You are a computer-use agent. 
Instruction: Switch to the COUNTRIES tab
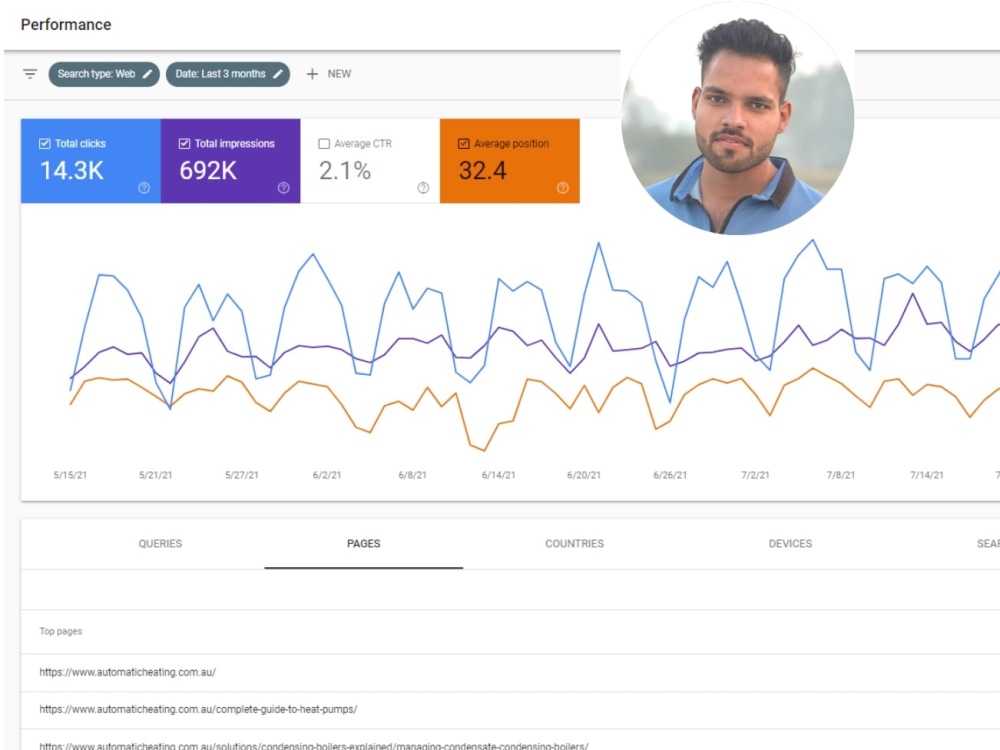click(574, 543)
